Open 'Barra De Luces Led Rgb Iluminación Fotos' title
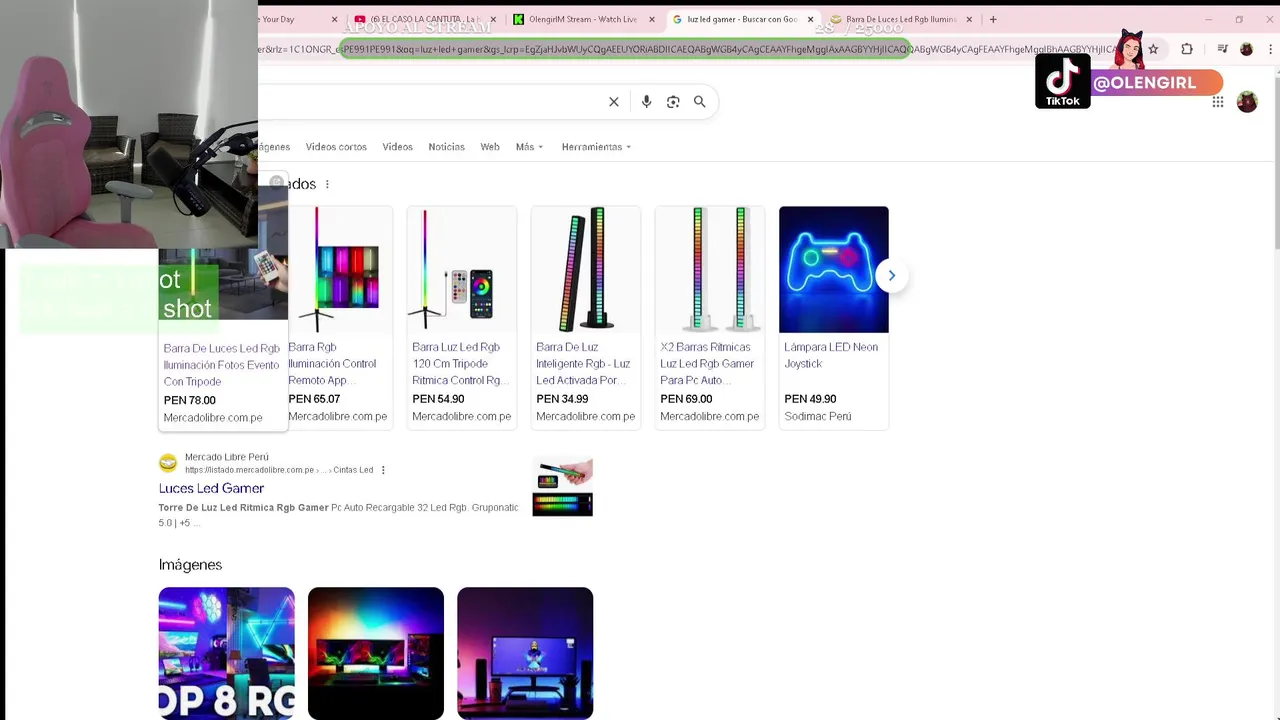 221,365
